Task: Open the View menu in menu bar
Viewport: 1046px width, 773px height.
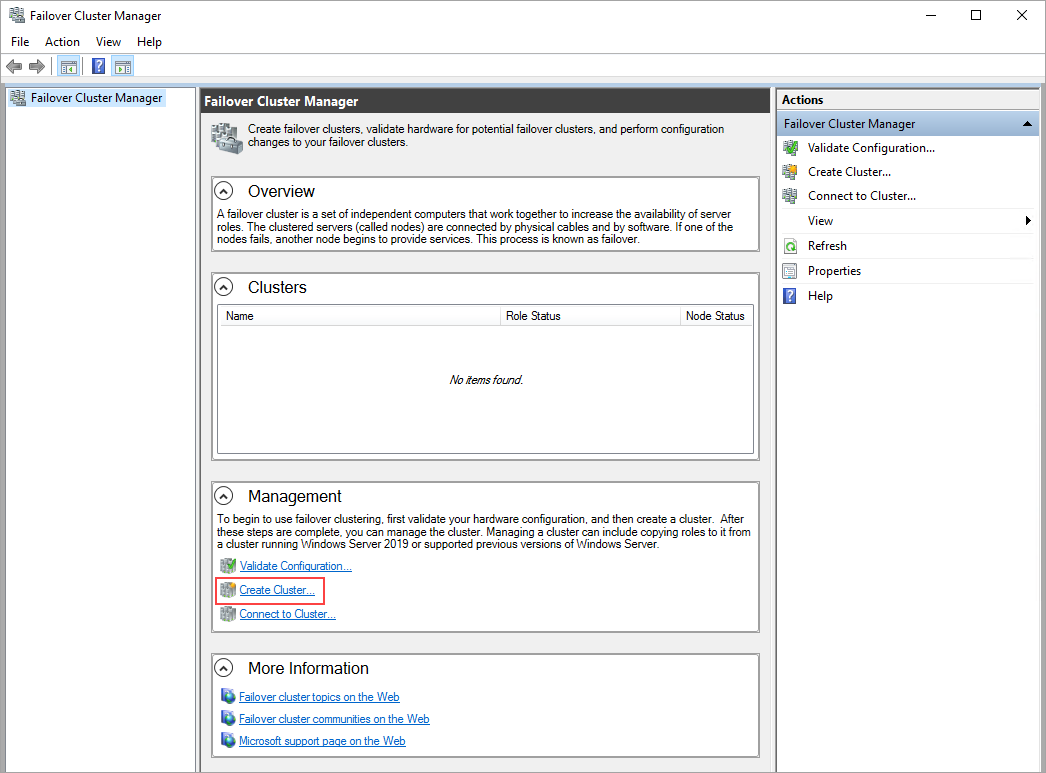Action: click(108, 42)
